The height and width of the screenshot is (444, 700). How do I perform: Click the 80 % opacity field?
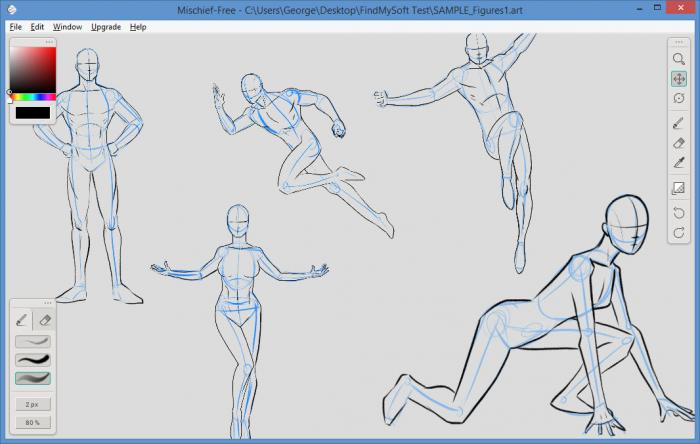(x=33, y=422)
